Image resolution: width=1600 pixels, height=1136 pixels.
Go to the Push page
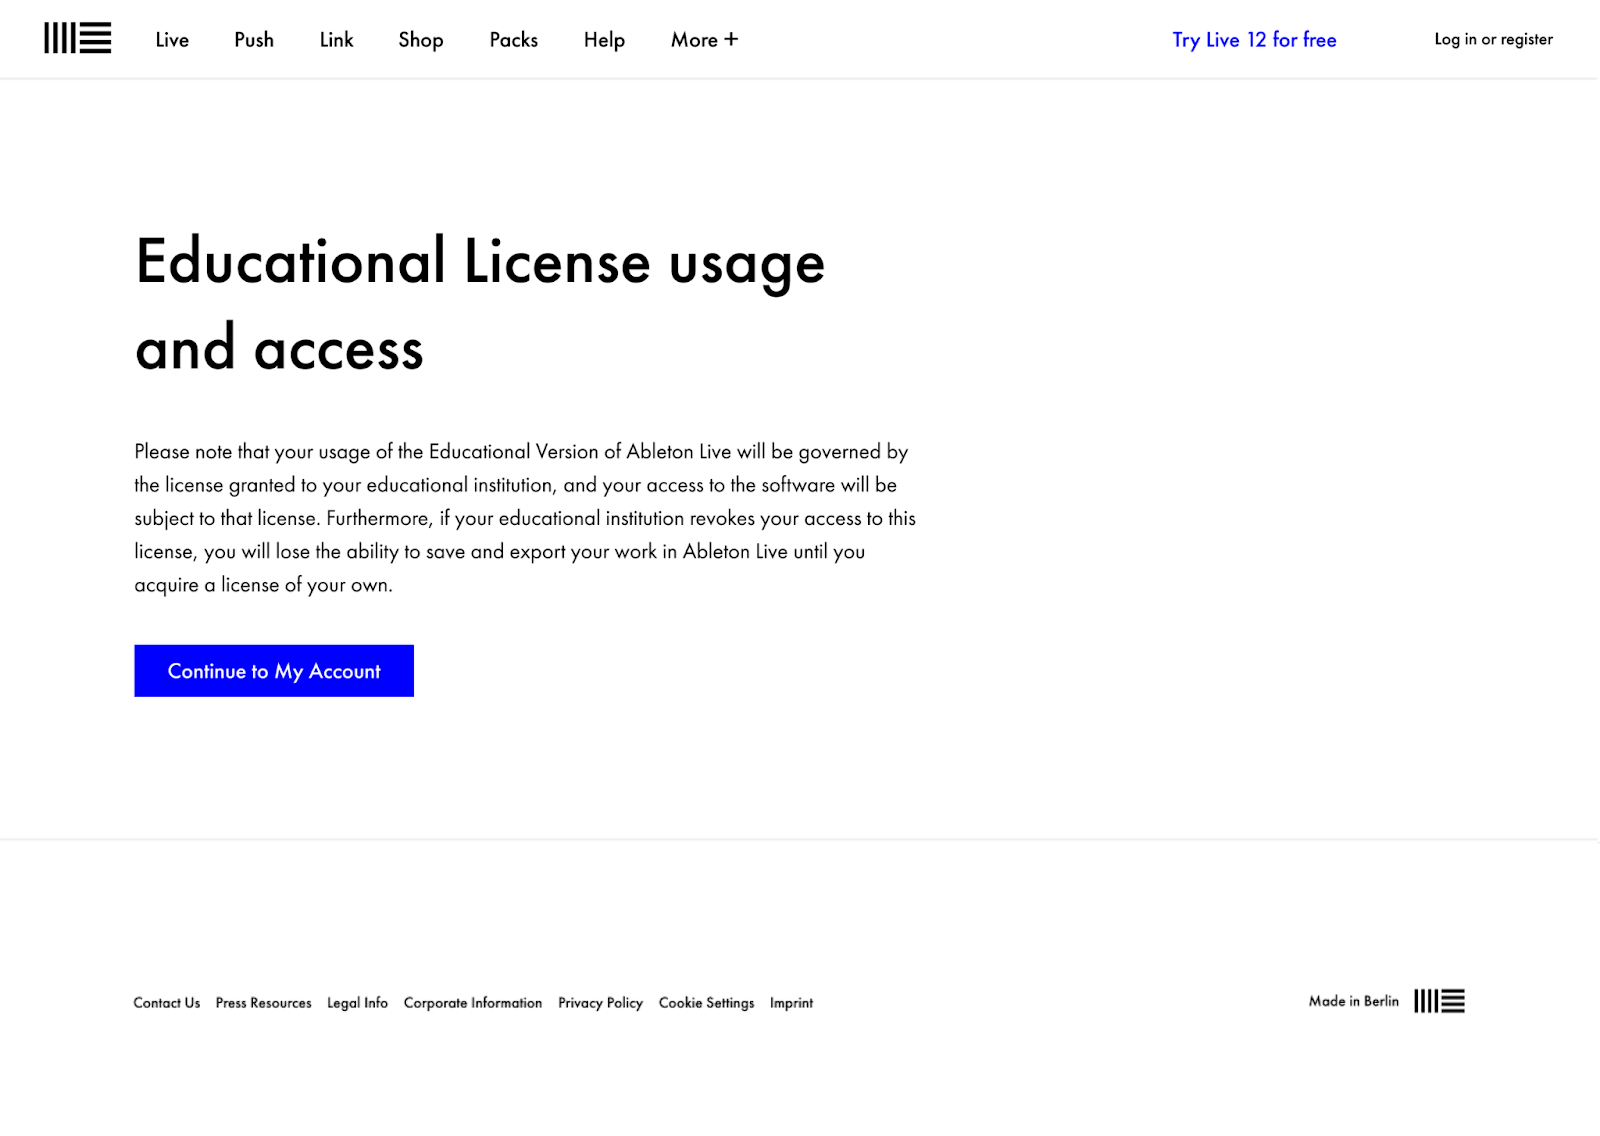254,40
